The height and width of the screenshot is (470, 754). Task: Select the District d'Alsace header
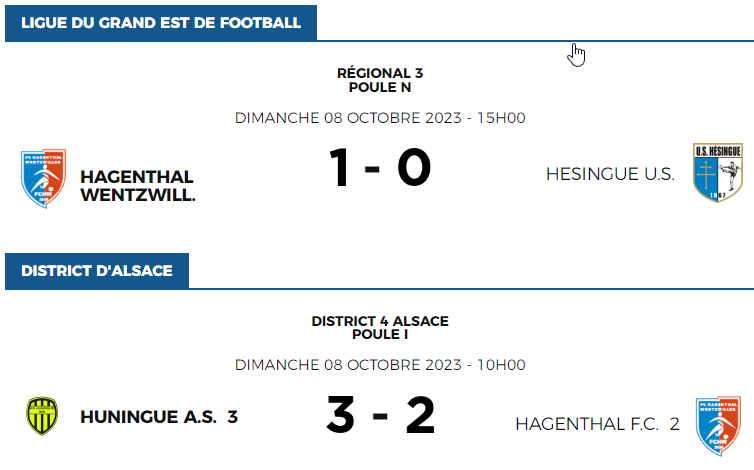click(97, 270)
